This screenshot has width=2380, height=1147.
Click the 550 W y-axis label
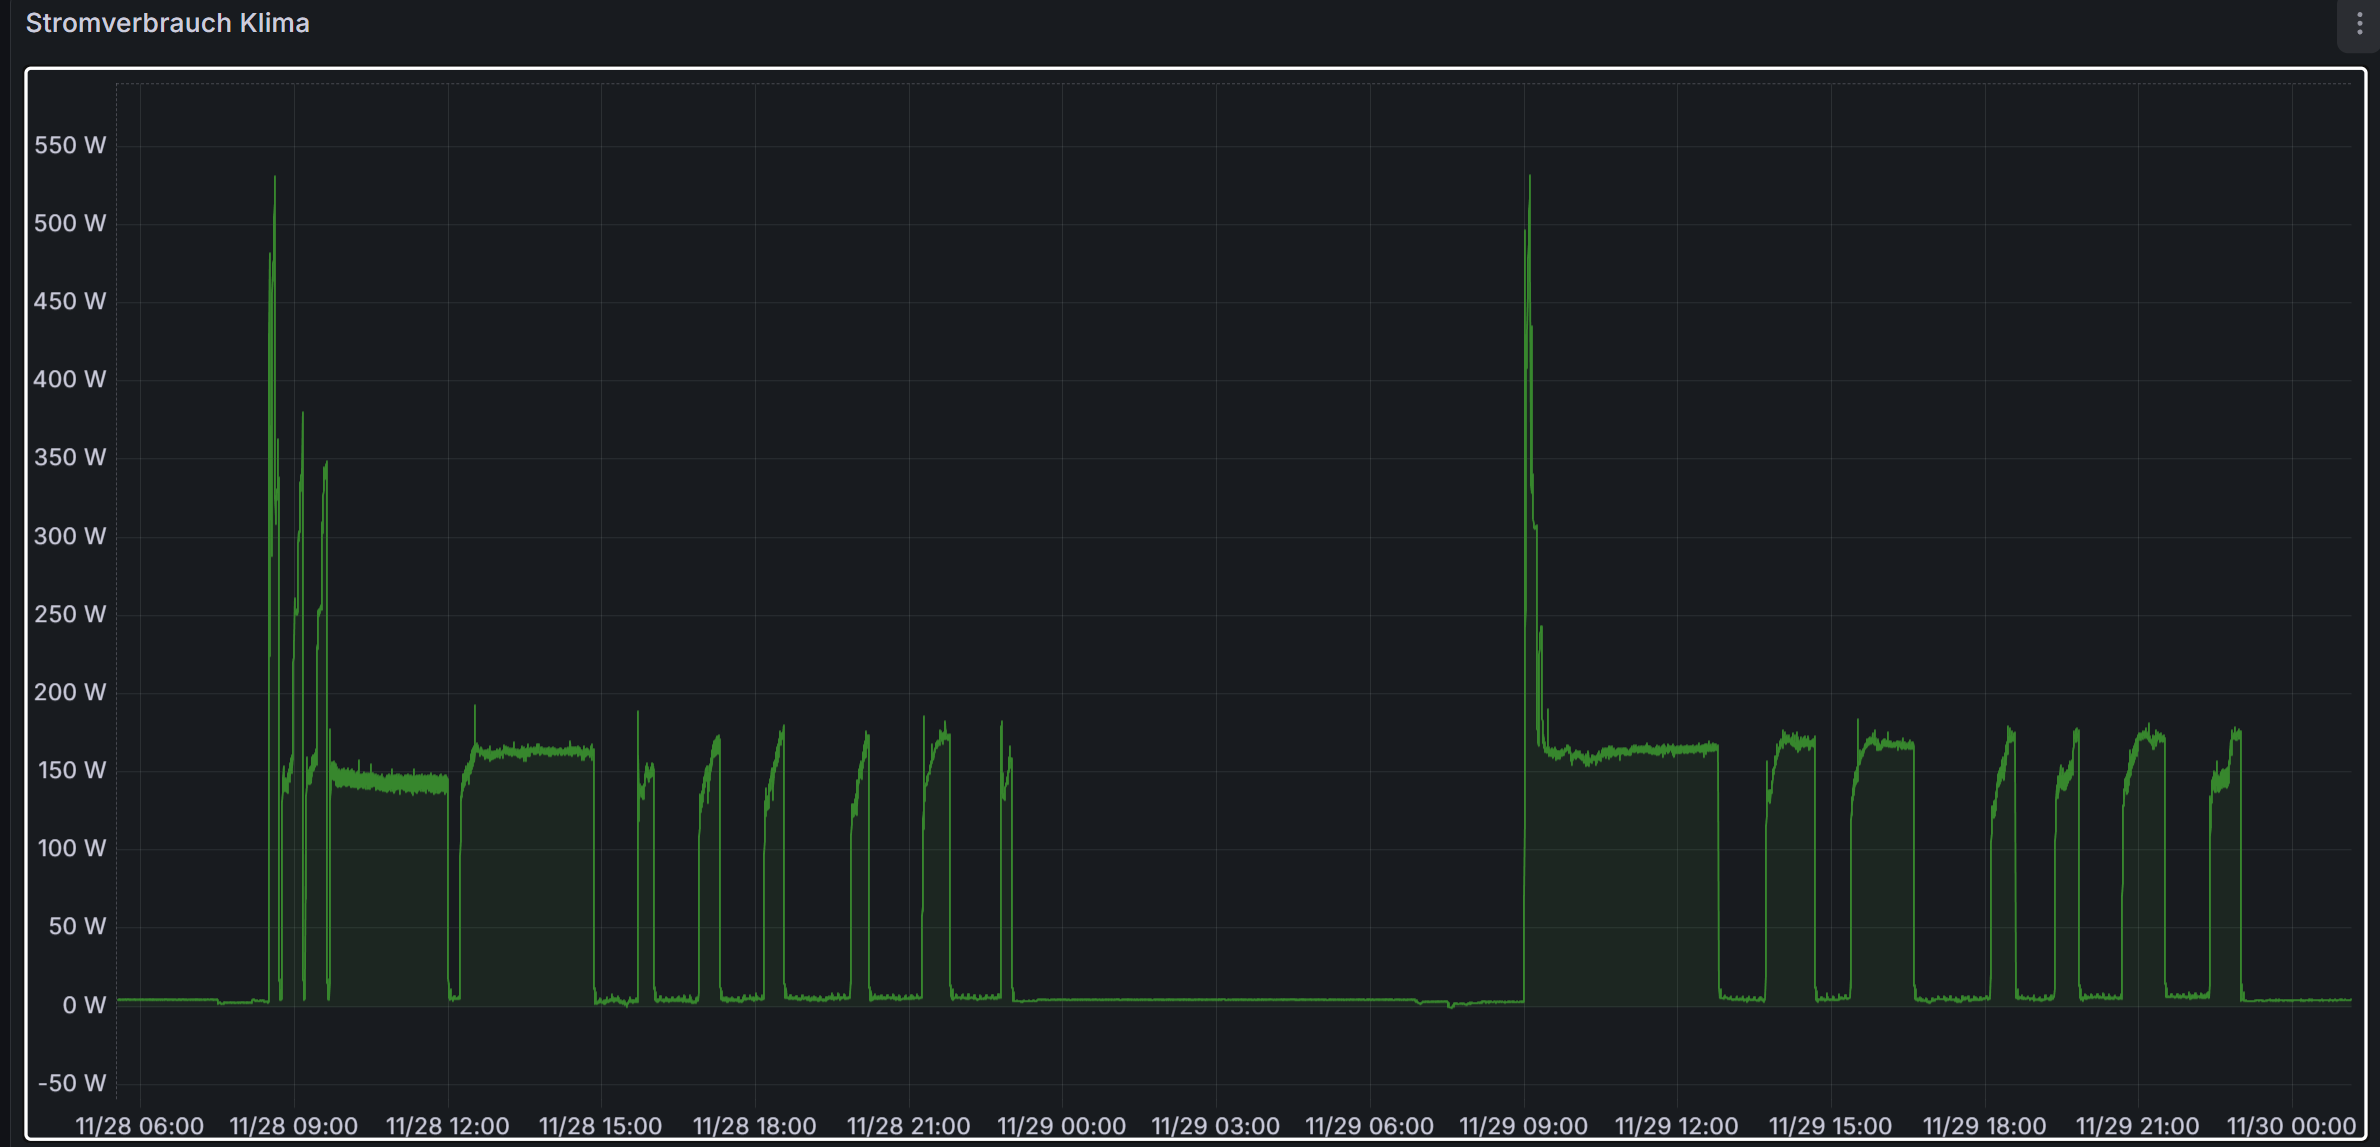(x=70, y=145)
